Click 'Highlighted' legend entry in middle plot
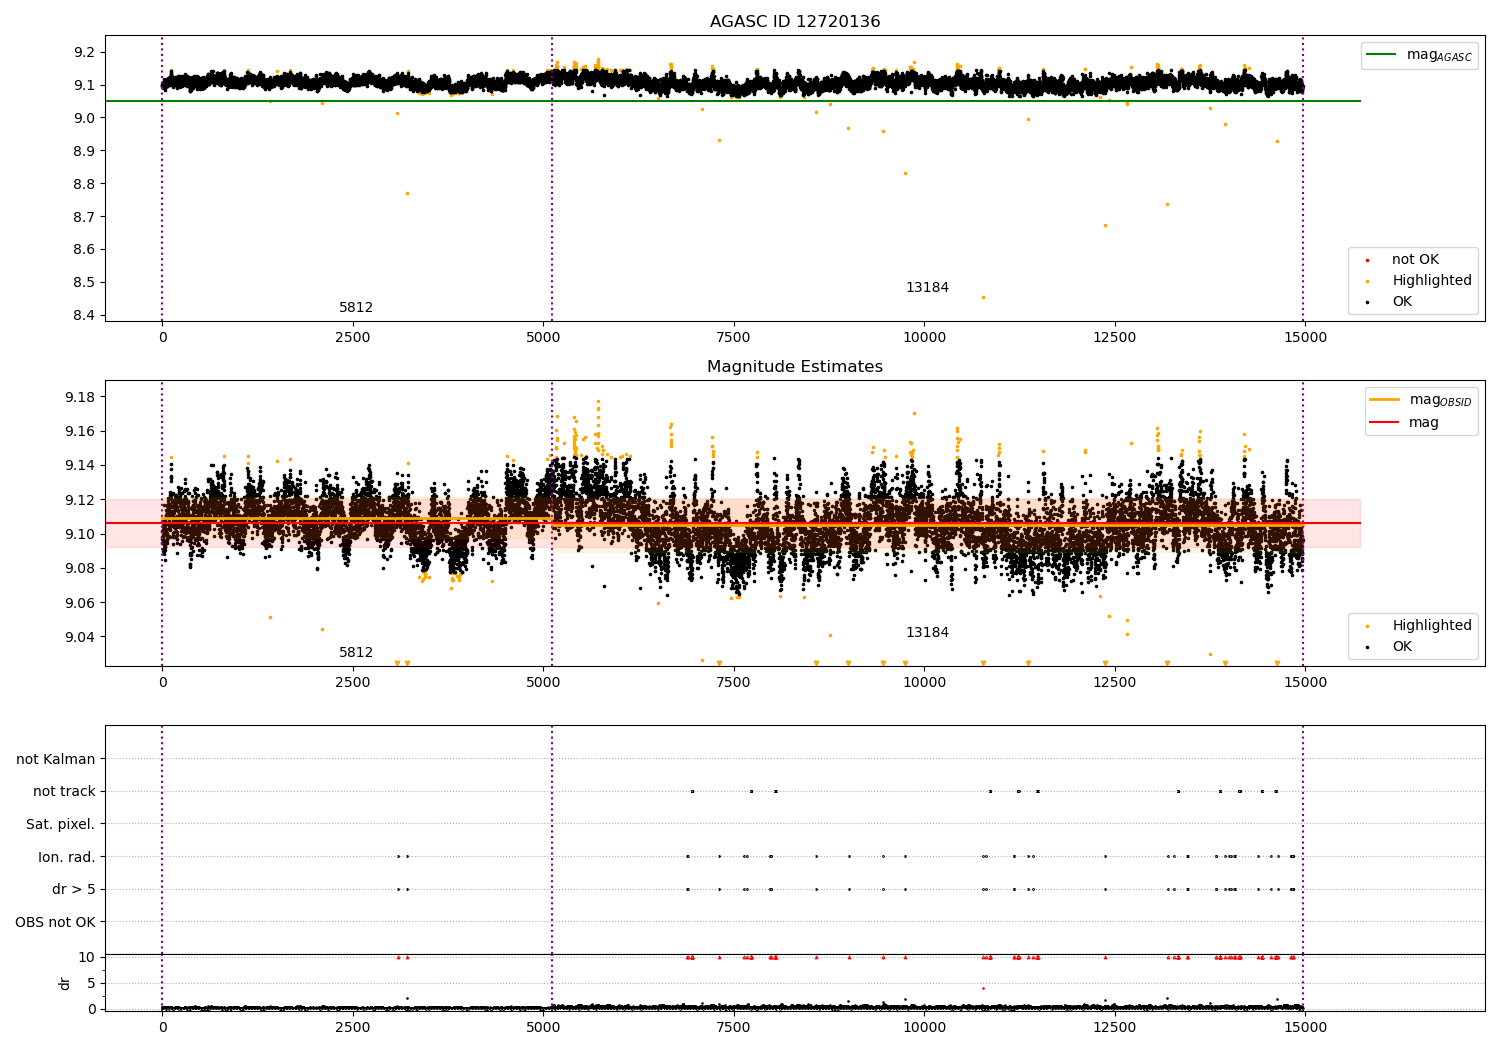 [1421, 626]
